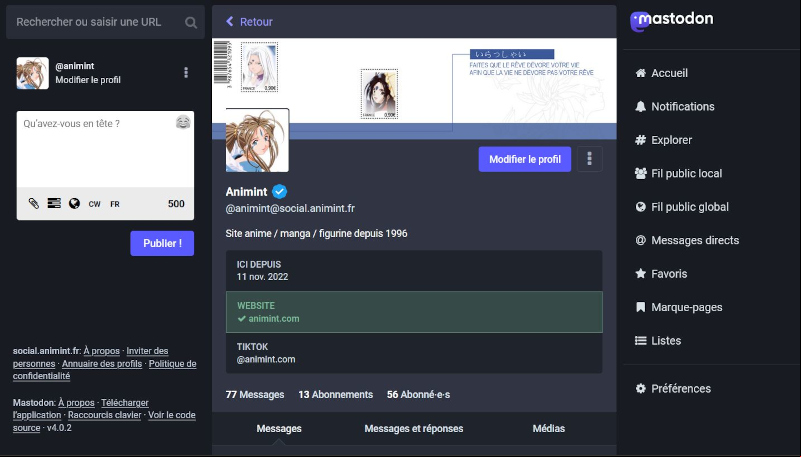Open the 56 Abonné·e·s list

[418, 395]
